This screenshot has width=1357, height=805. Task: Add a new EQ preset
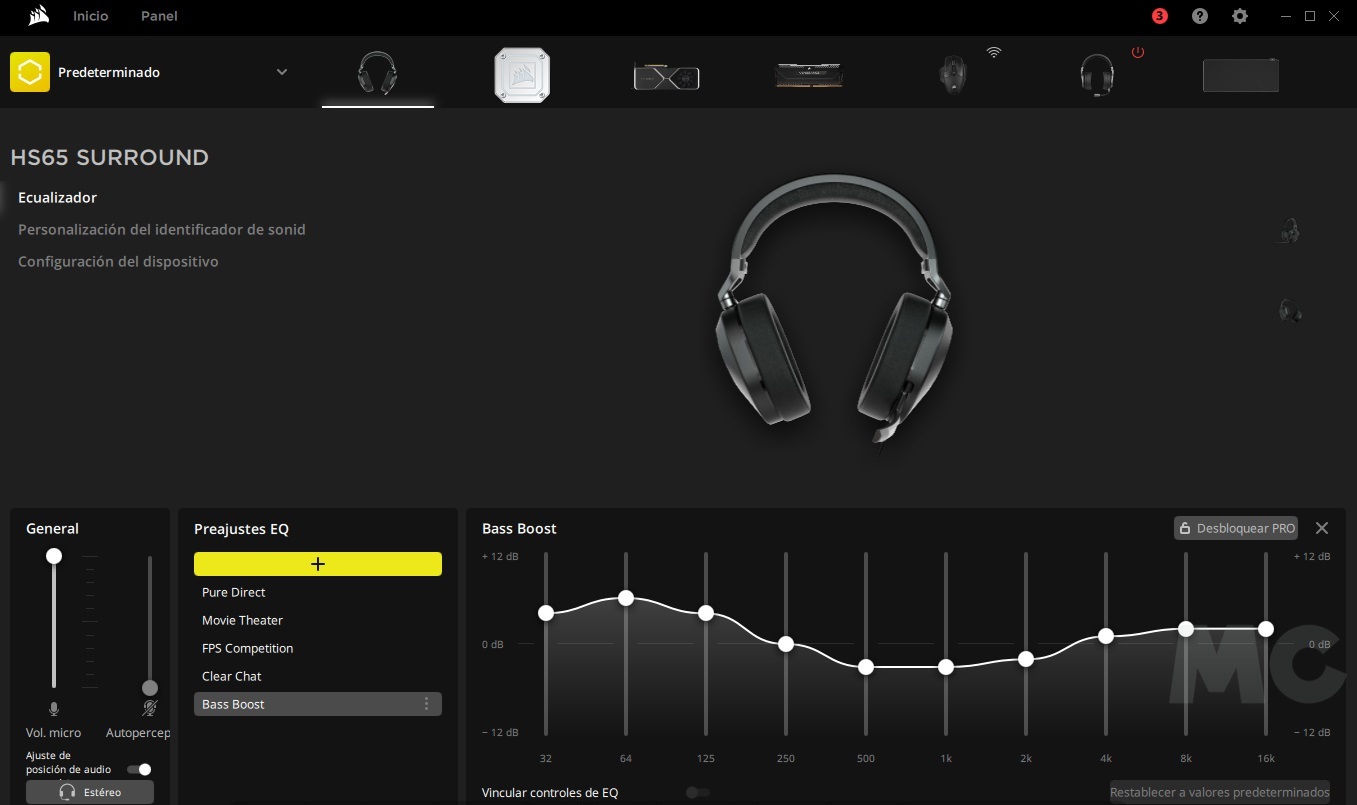[318, 564]
